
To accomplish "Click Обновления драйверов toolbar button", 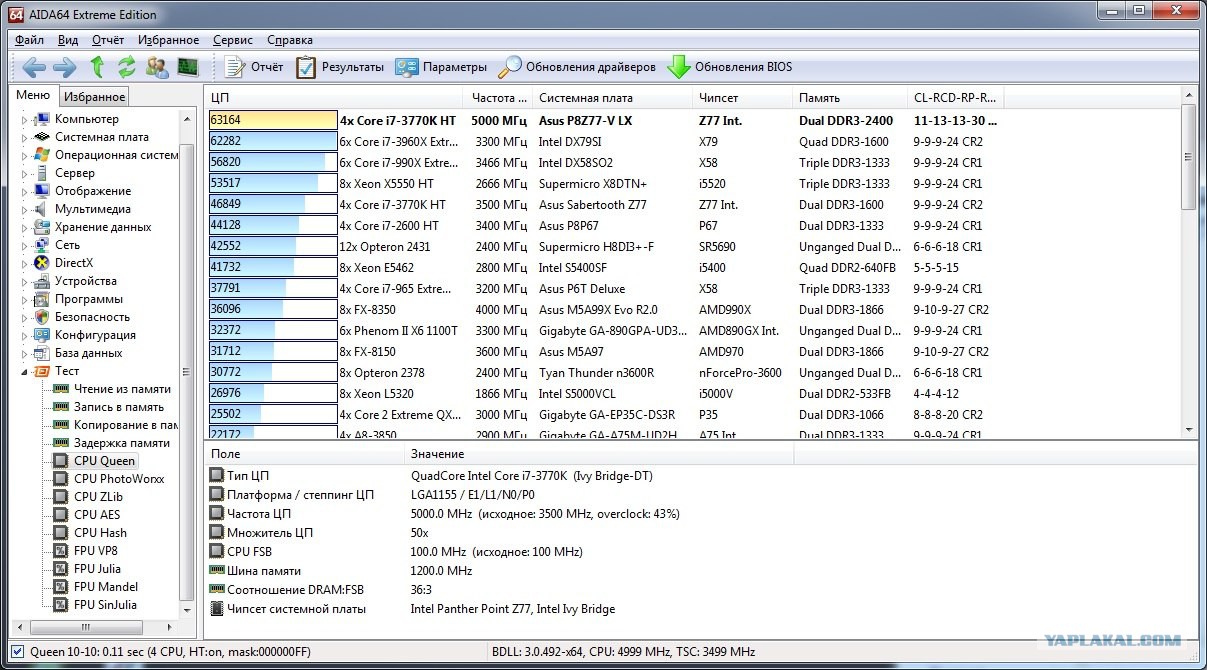I will pos(577,67).
